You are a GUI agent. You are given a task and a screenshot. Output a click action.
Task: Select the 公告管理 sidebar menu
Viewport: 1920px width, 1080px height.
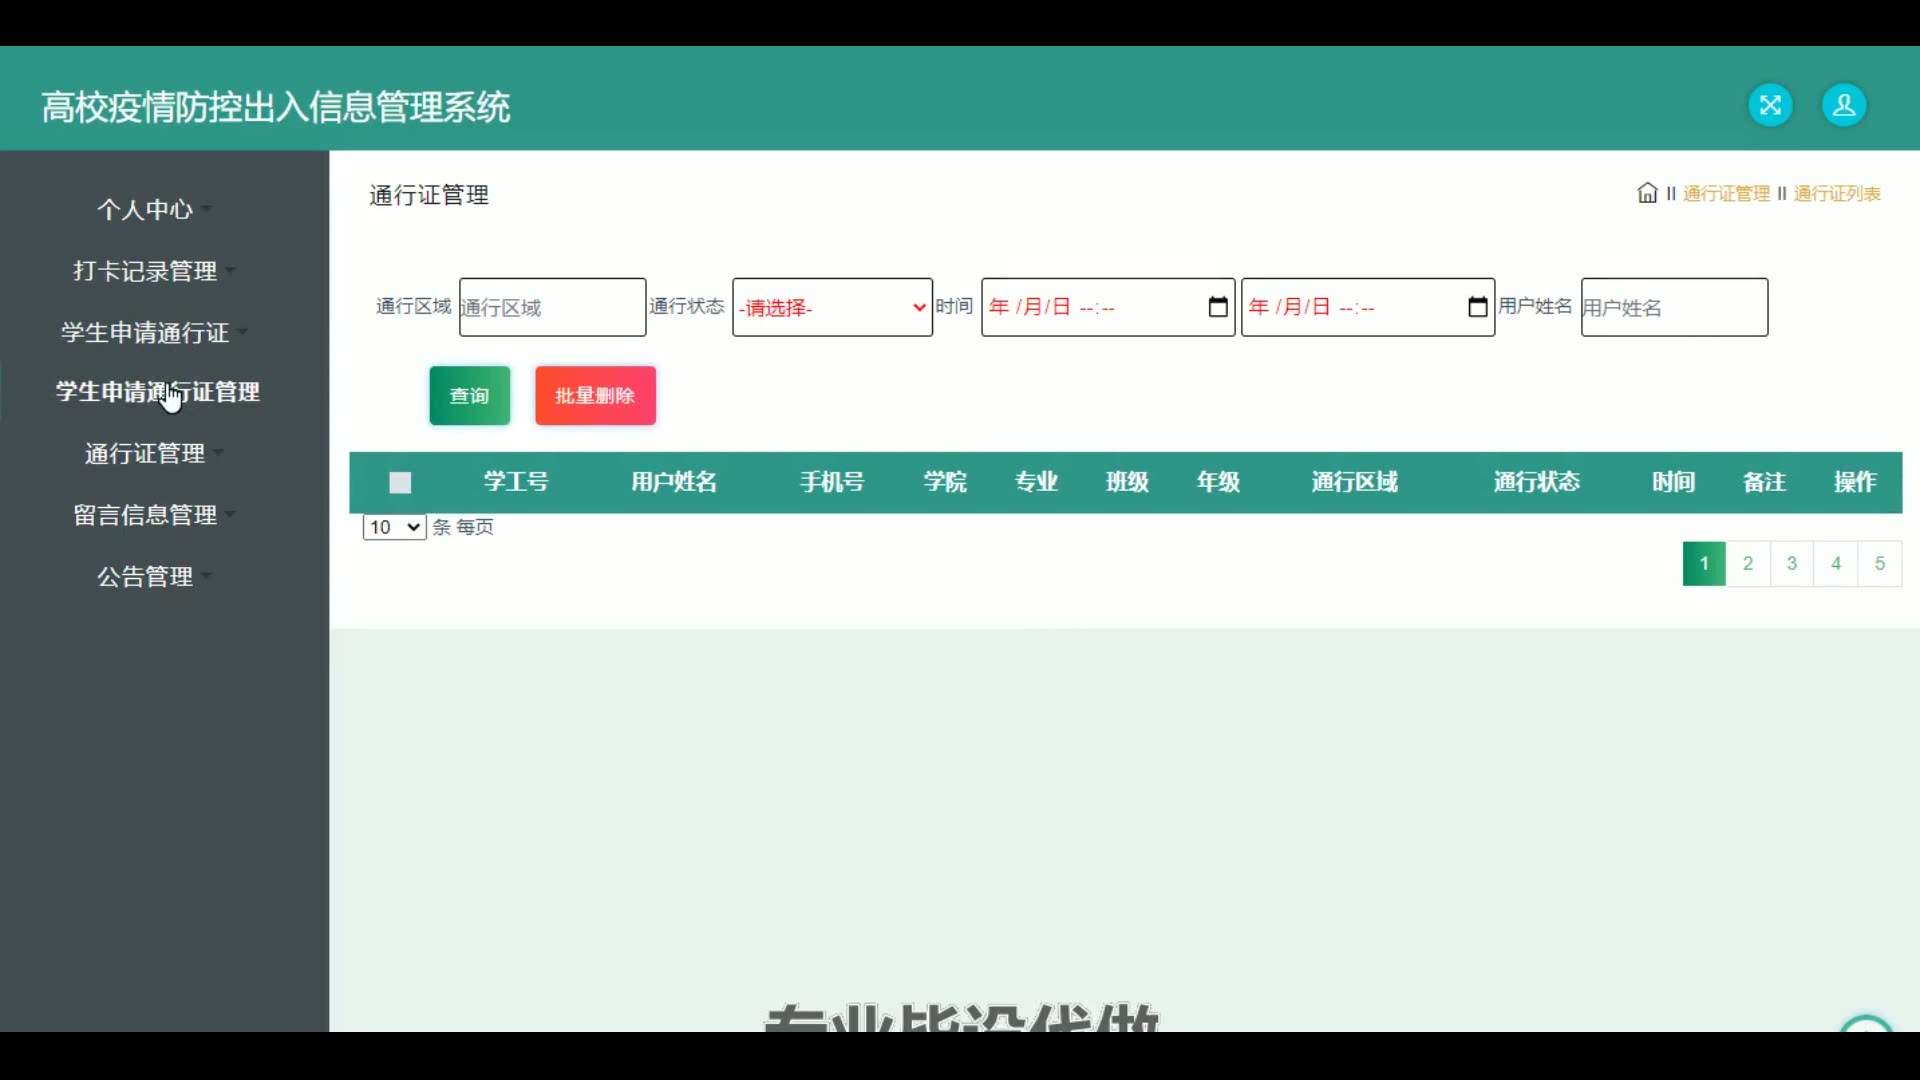[146, 577]
